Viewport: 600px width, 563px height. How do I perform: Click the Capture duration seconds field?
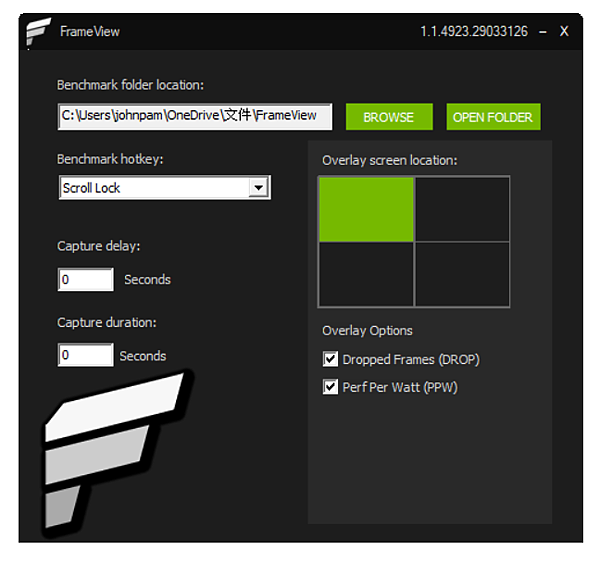tap(85, 355)
